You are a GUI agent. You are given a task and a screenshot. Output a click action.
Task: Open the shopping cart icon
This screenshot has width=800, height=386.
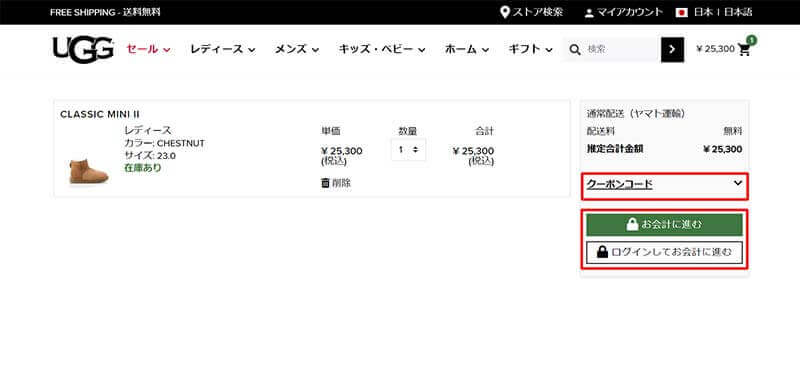[744, 49]
